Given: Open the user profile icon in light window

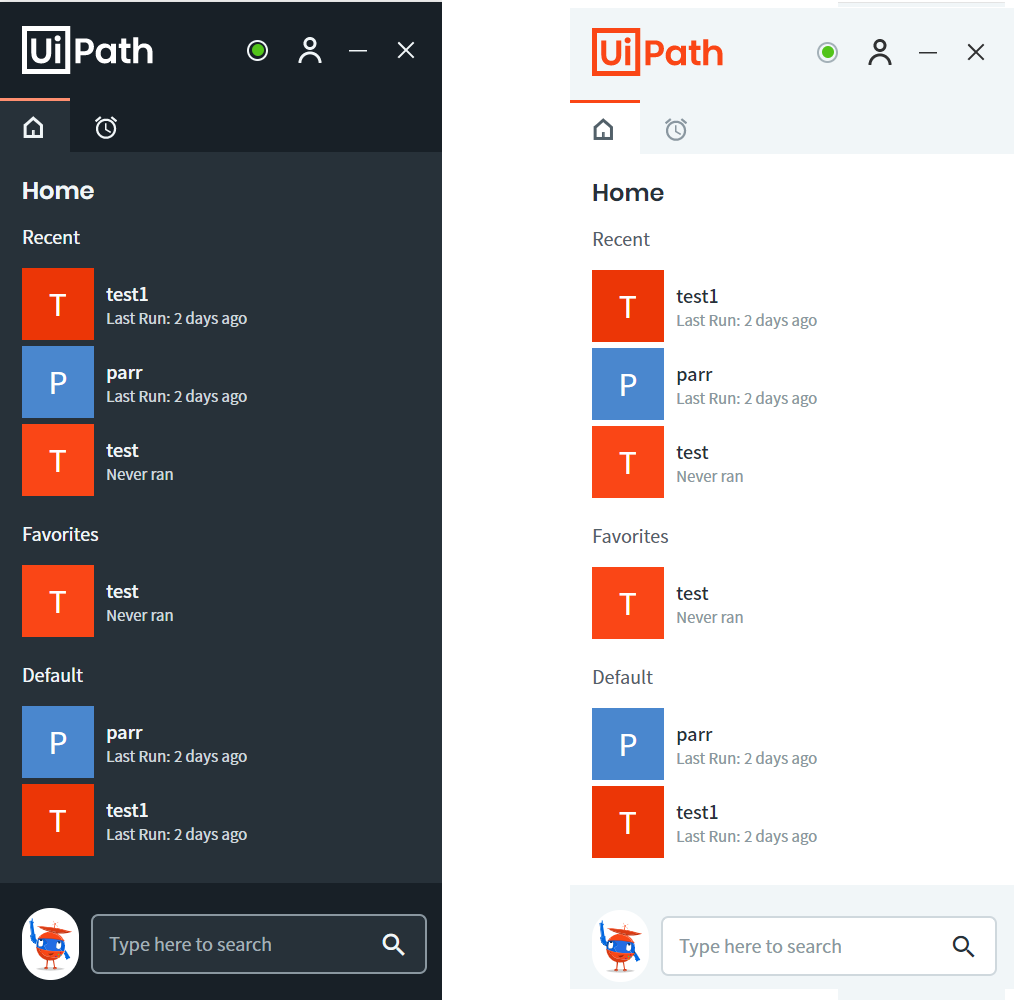Looking at the screenshot, I should (880, 52).
